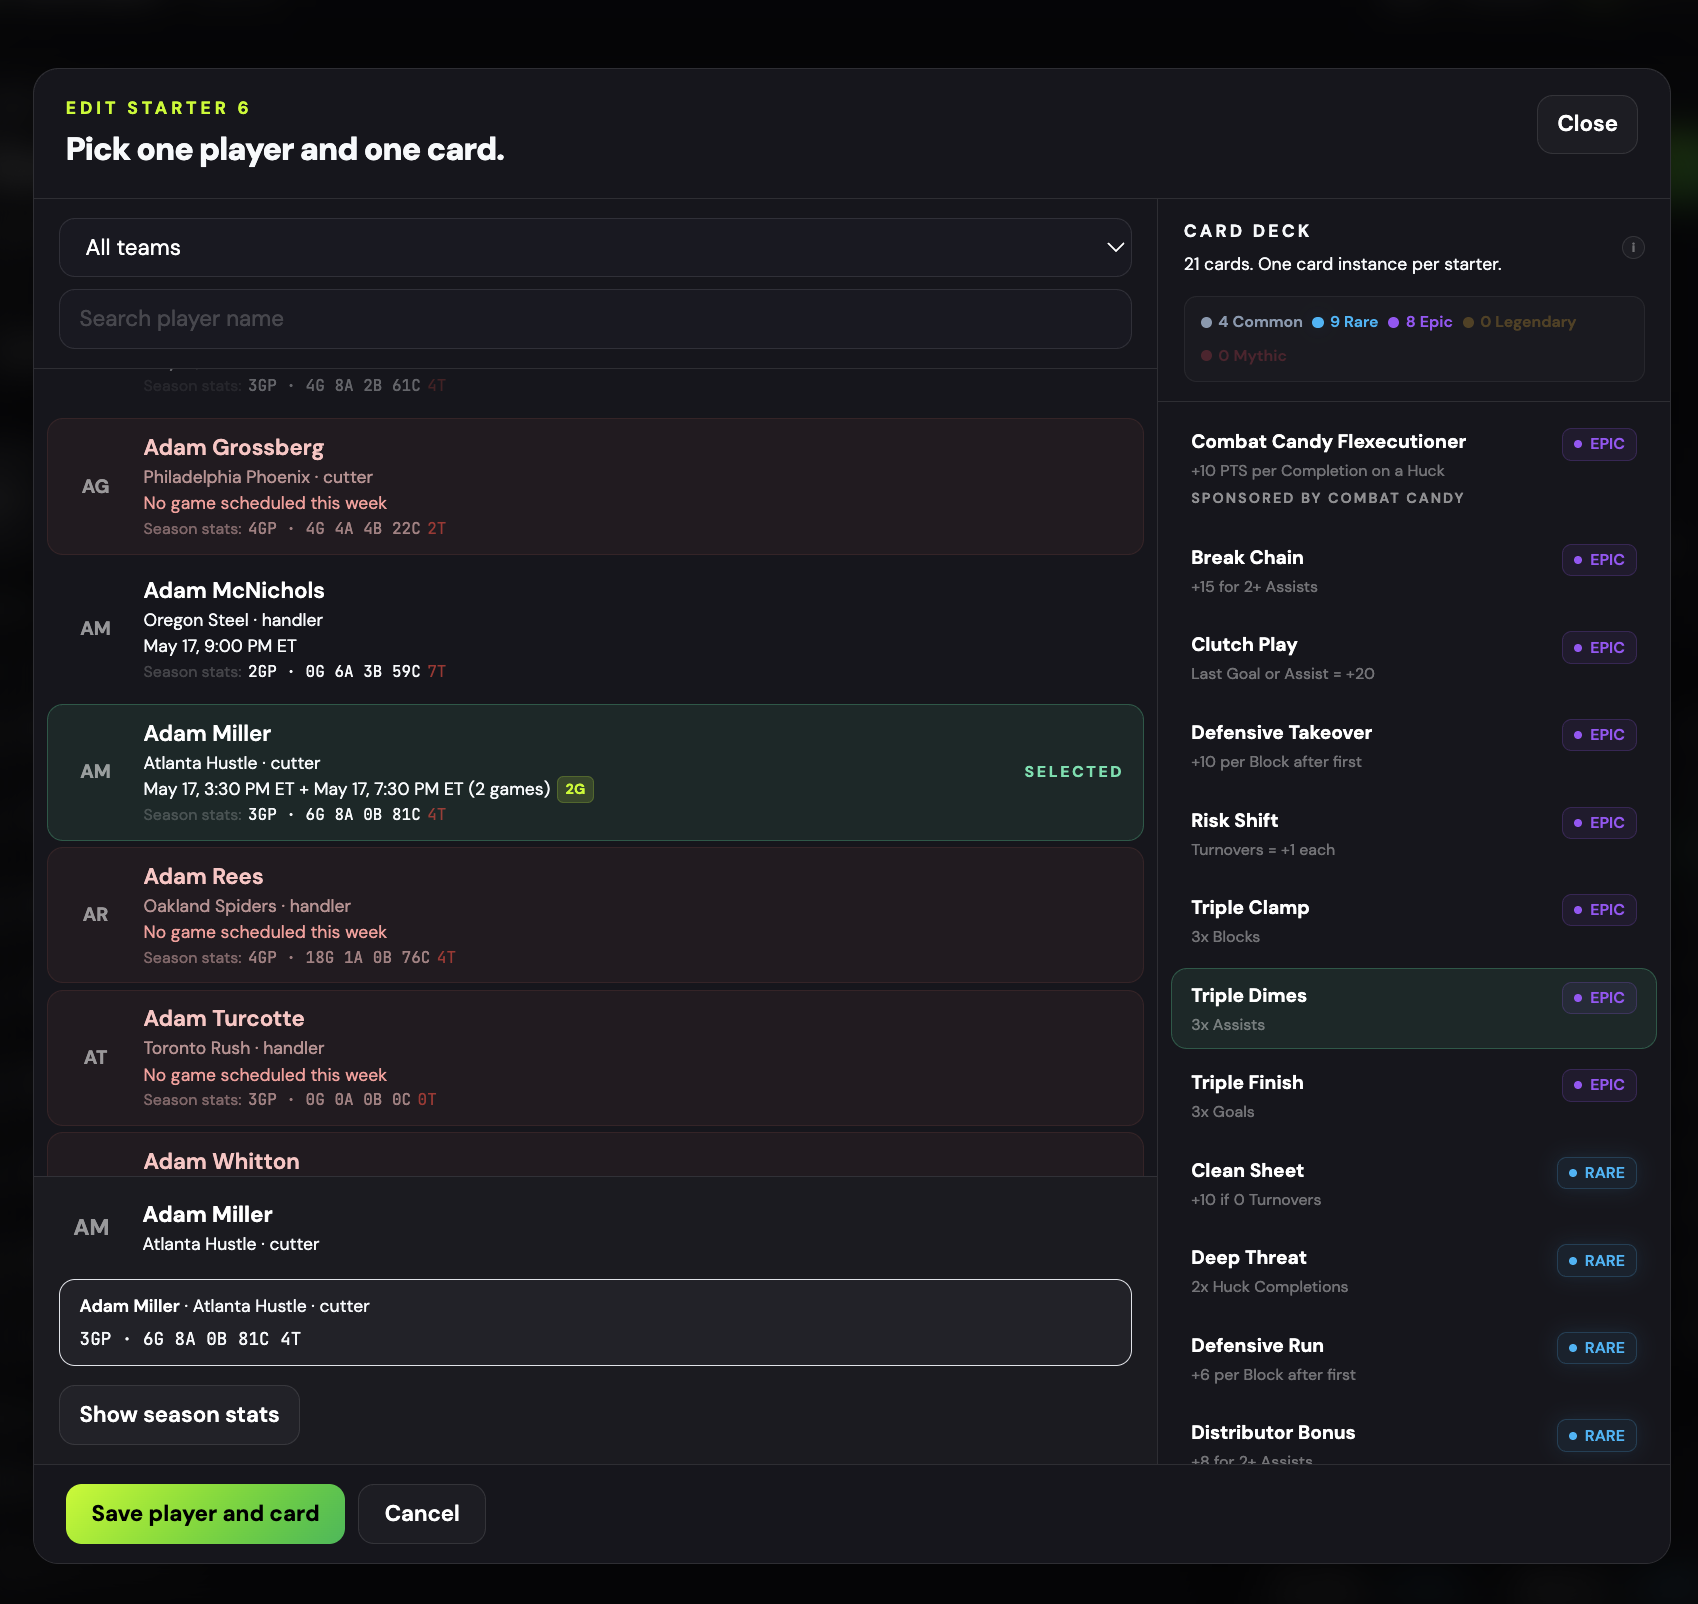Viewport: 1698px width, 1604px height.
Task: Click the 4 Common rarity legend
Action: 1252,322
